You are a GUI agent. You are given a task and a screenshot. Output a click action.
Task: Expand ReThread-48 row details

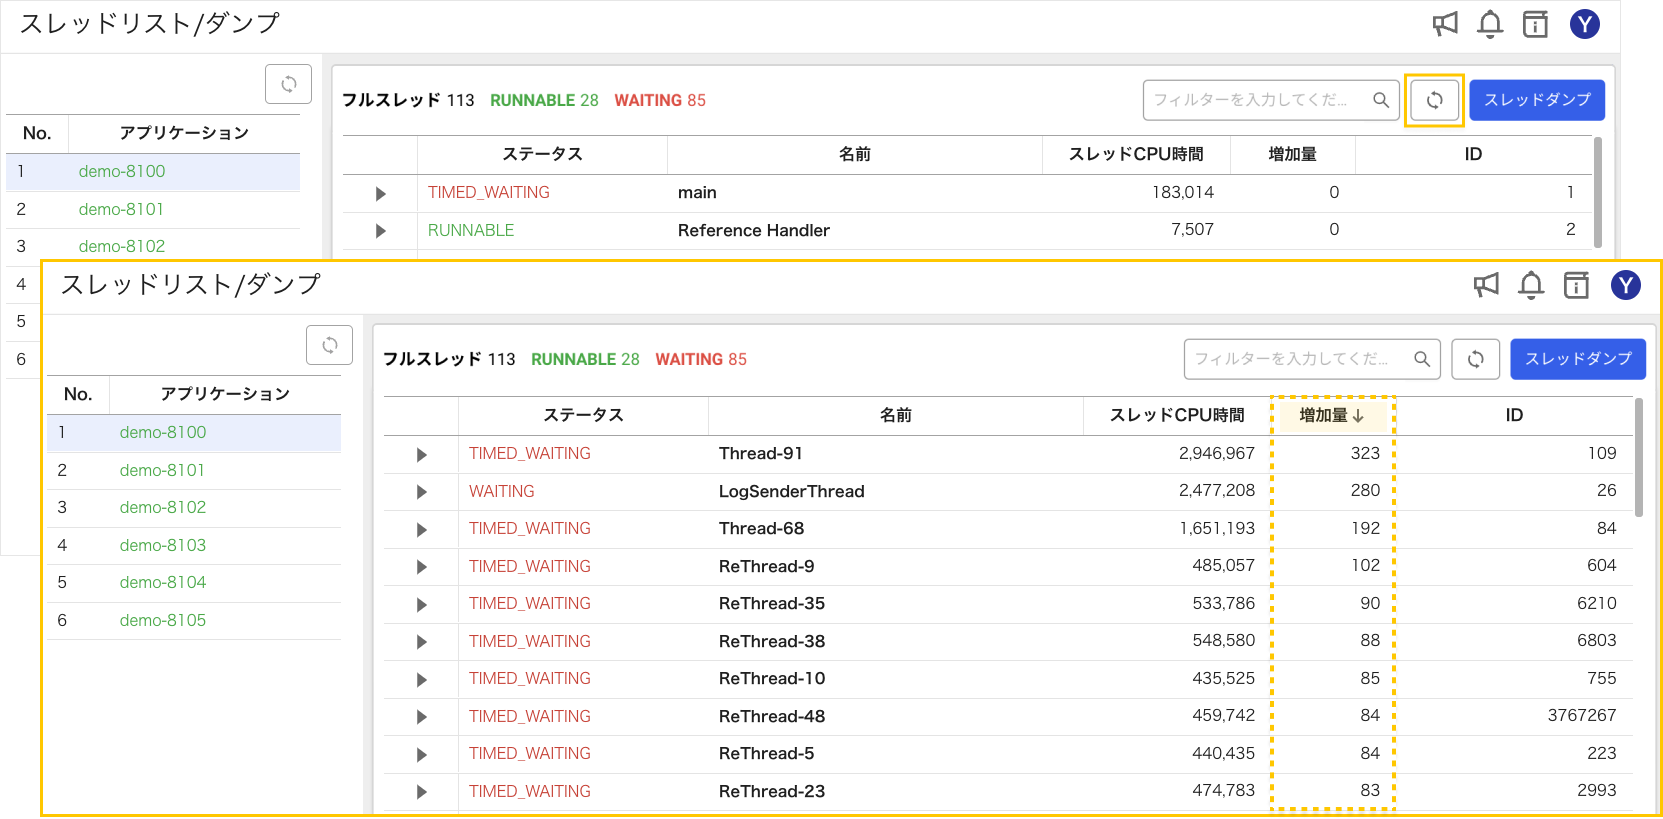click(x=421, y=717)
